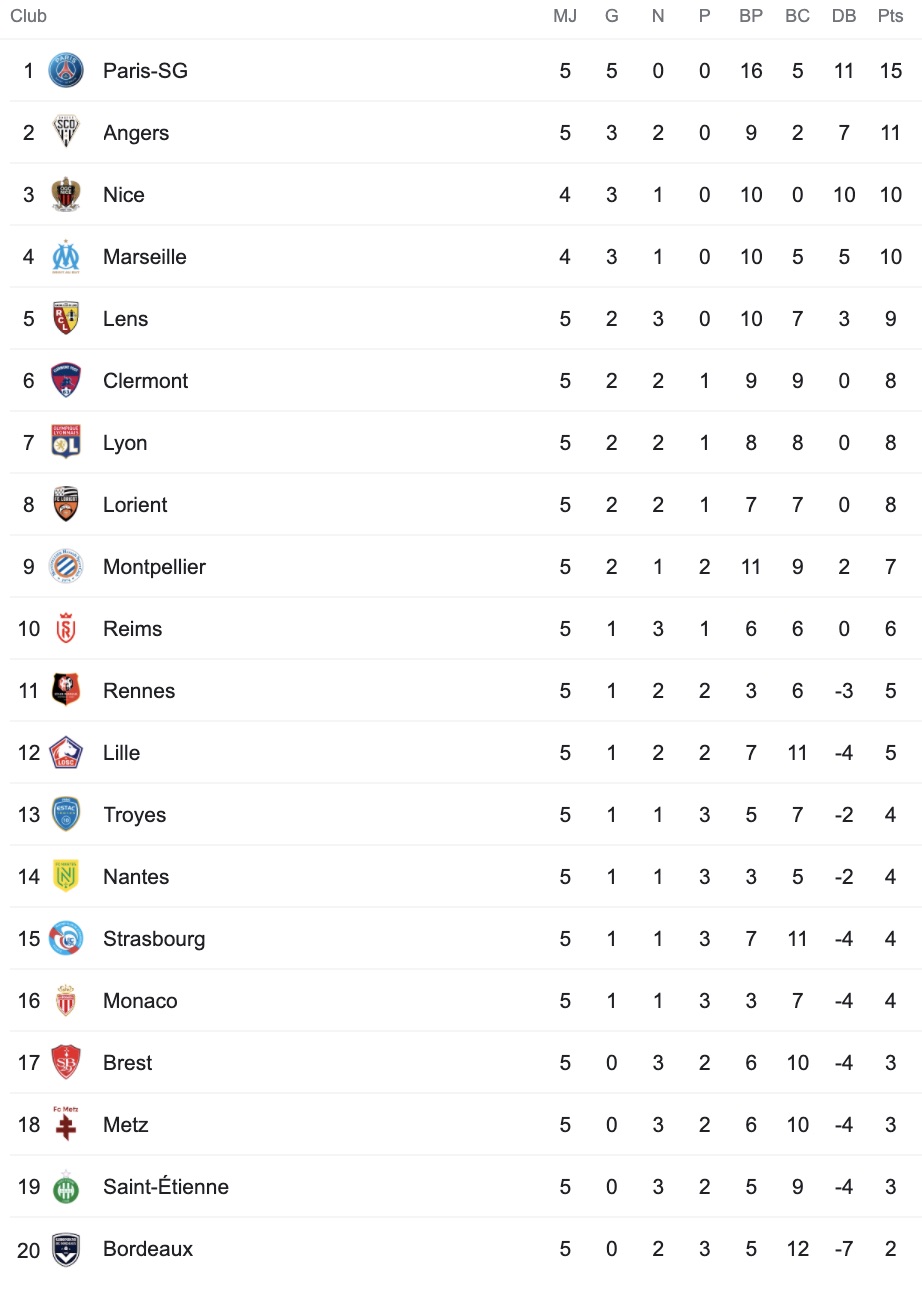
Task: Click the Rennes team name
Action: pyautogui.click(x=139, y=691)
